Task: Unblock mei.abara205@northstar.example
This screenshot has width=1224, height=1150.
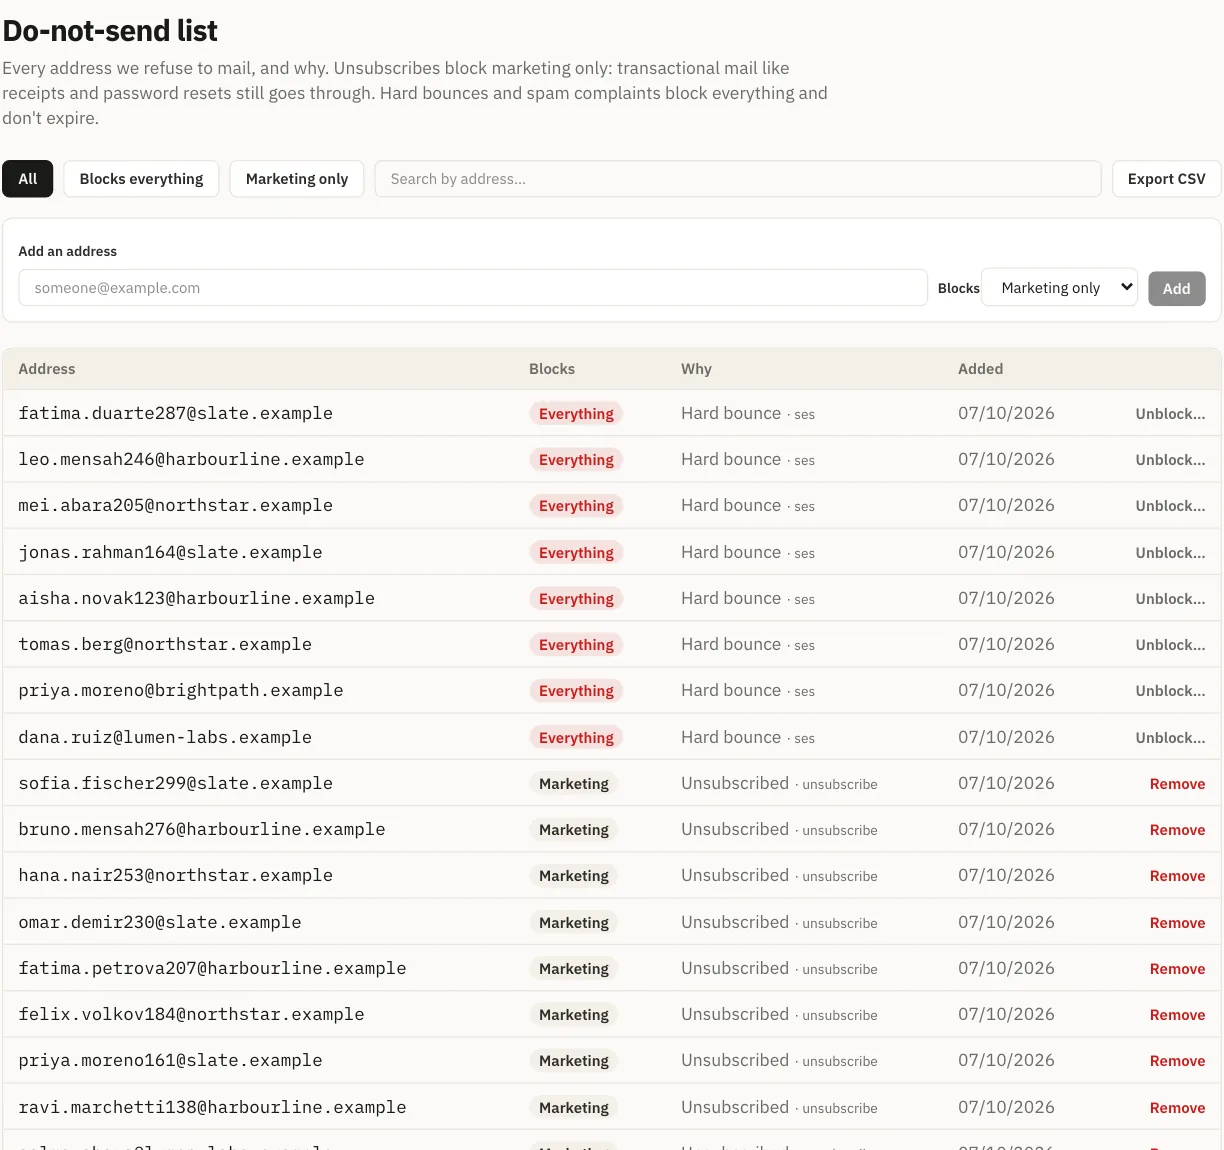Action: click(1170, 506)
